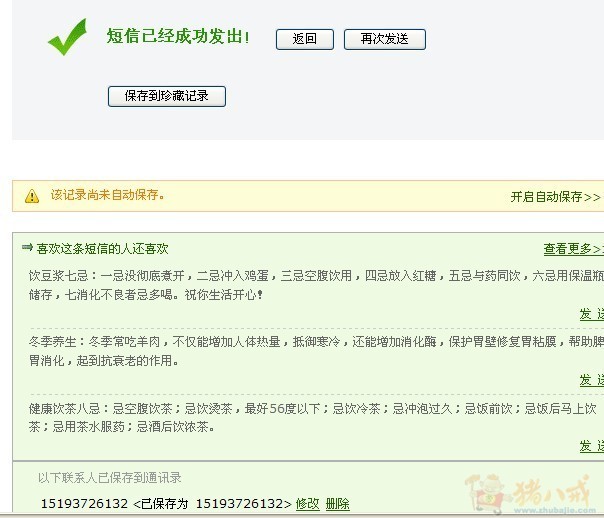Send the 冬季养生 message via 发送
This screenshot has height=518, width=604.
591,380
